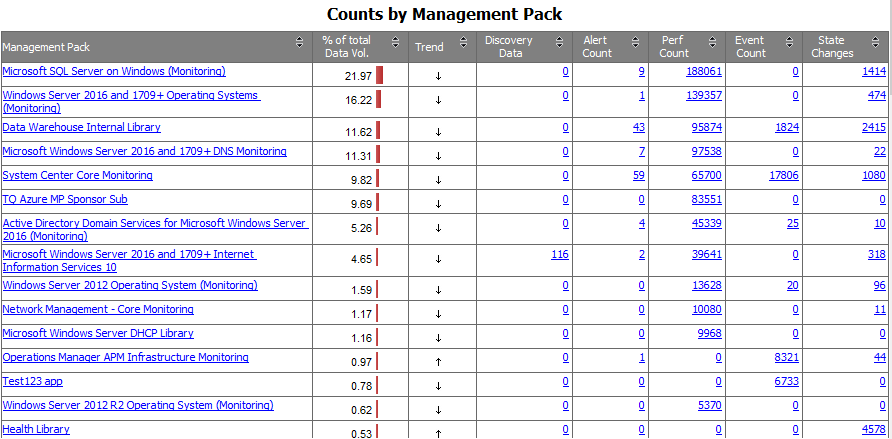Click the 21.97 data volume percentage

click(x=358, y=76)
